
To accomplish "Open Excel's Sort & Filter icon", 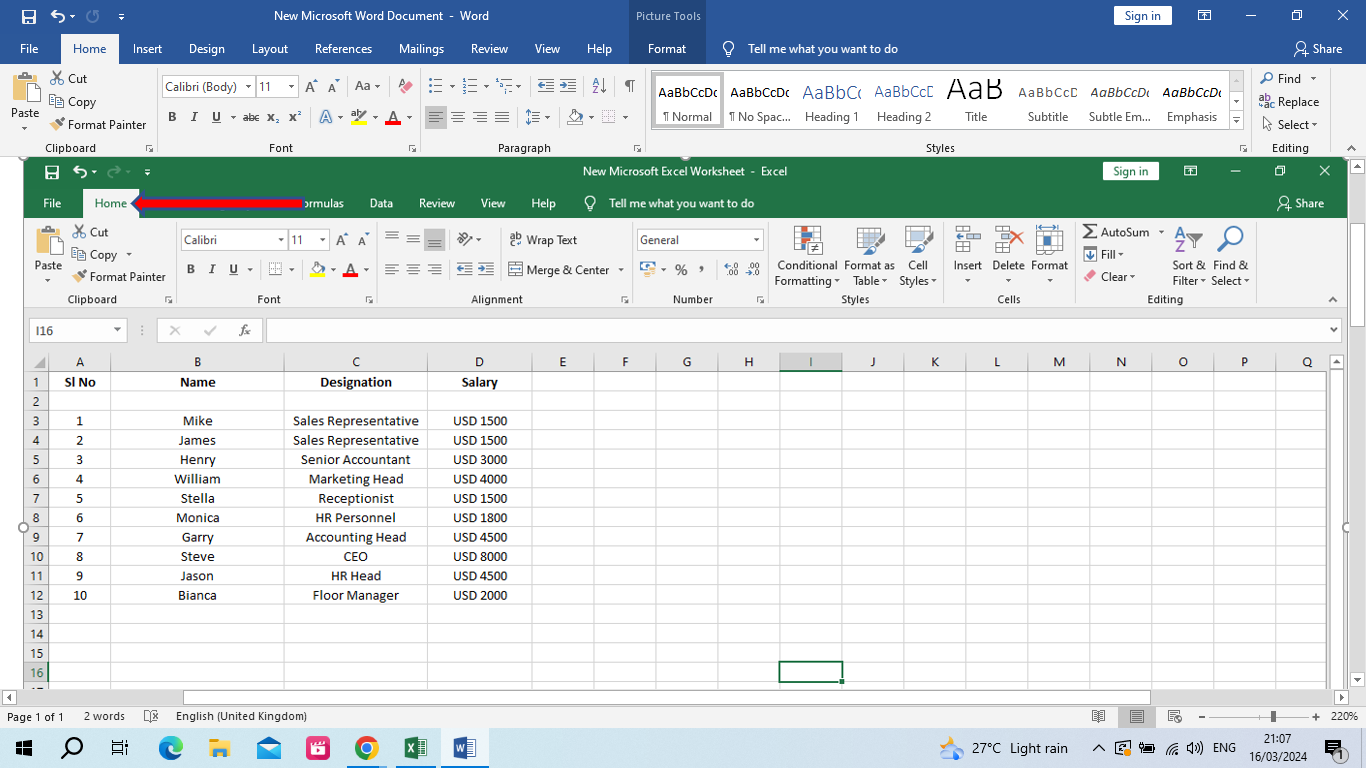I will [x=1188, y=241].
